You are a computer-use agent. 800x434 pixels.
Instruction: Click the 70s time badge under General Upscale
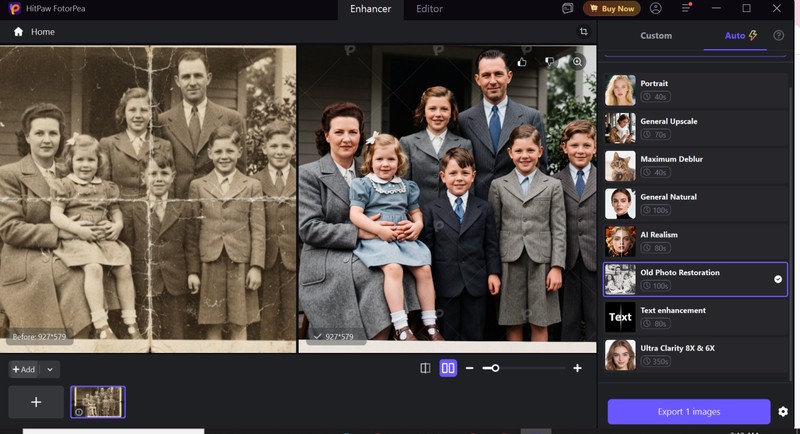(x=655, y=135)
